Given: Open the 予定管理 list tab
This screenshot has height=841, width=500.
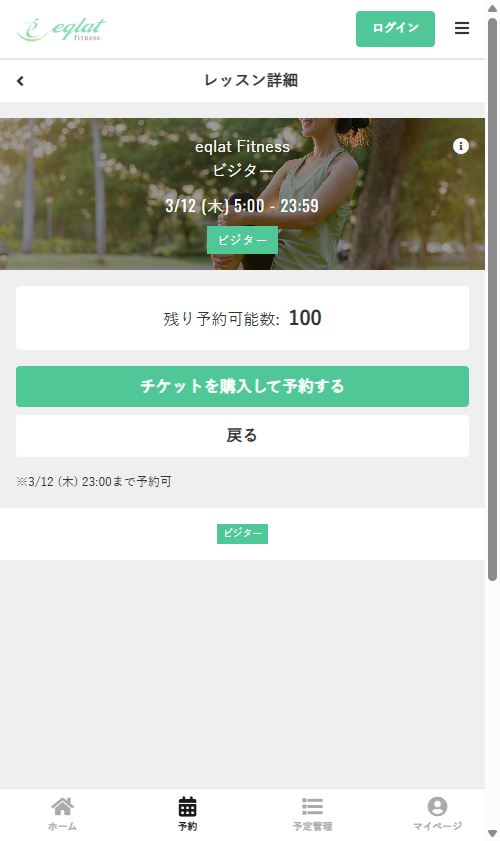Looking at the screenshot, I should [x=312, y=814].
